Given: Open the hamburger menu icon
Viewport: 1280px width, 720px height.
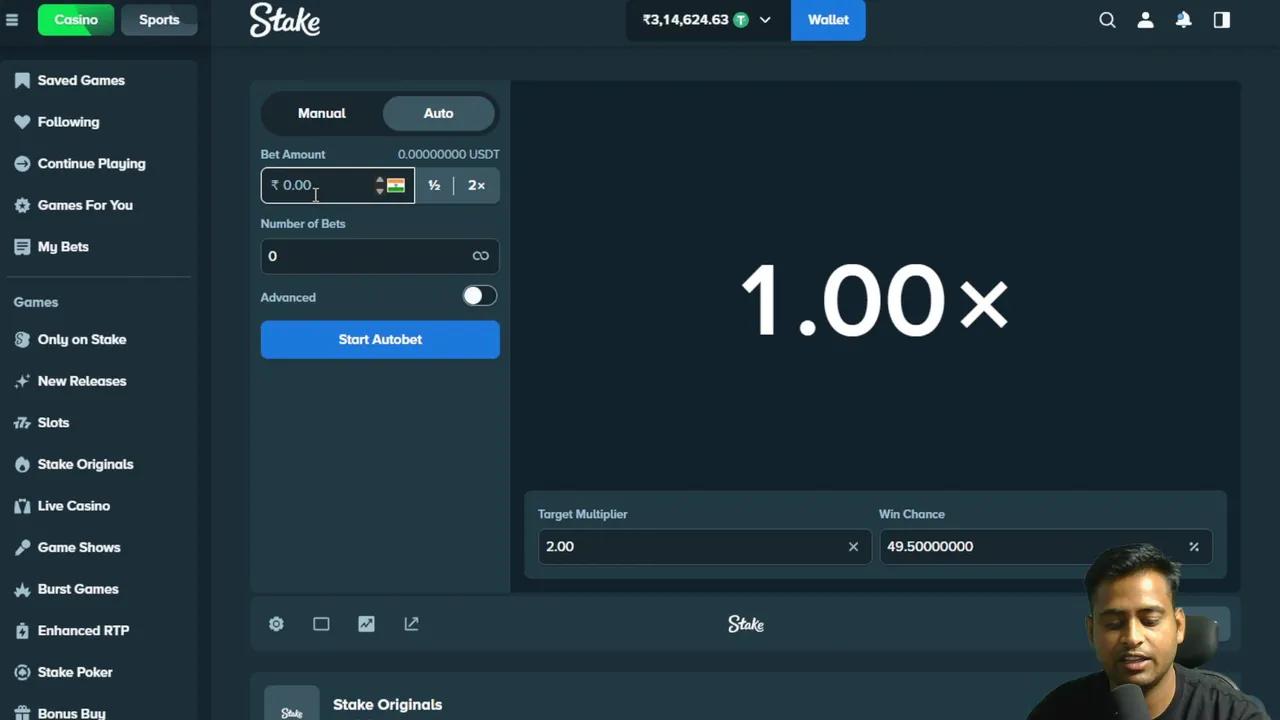Looking at the screenshot, I should pyautogui.click(x=12, y=20).
